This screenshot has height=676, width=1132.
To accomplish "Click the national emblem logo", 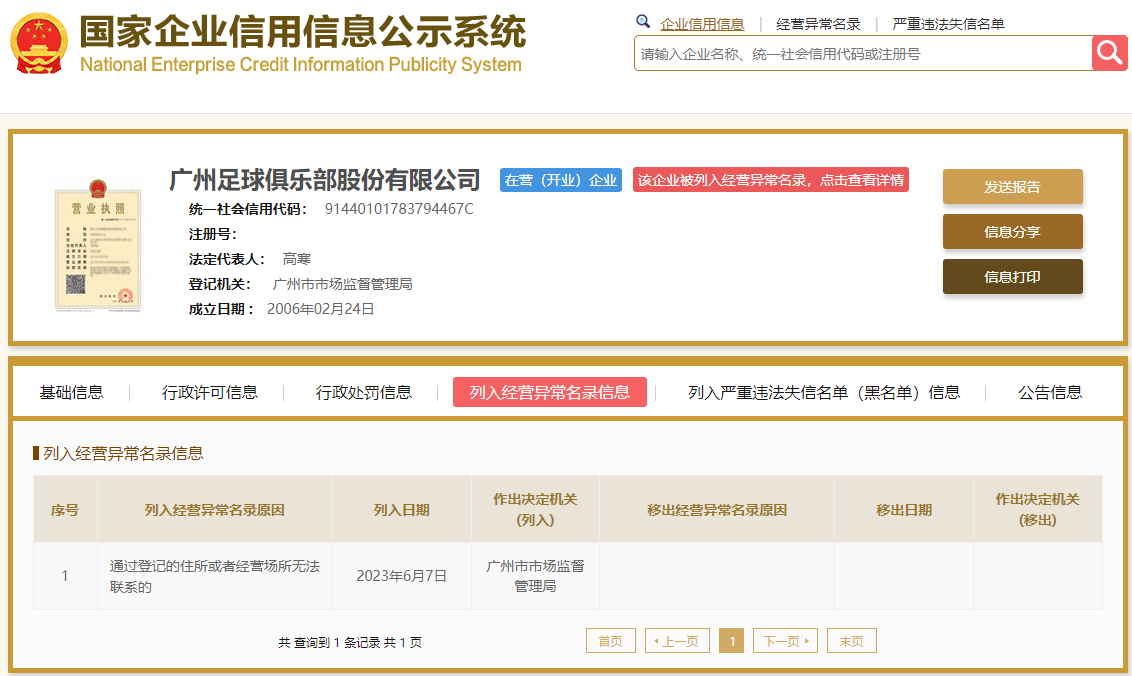I will pyautogui.click(x=39, y=44).
